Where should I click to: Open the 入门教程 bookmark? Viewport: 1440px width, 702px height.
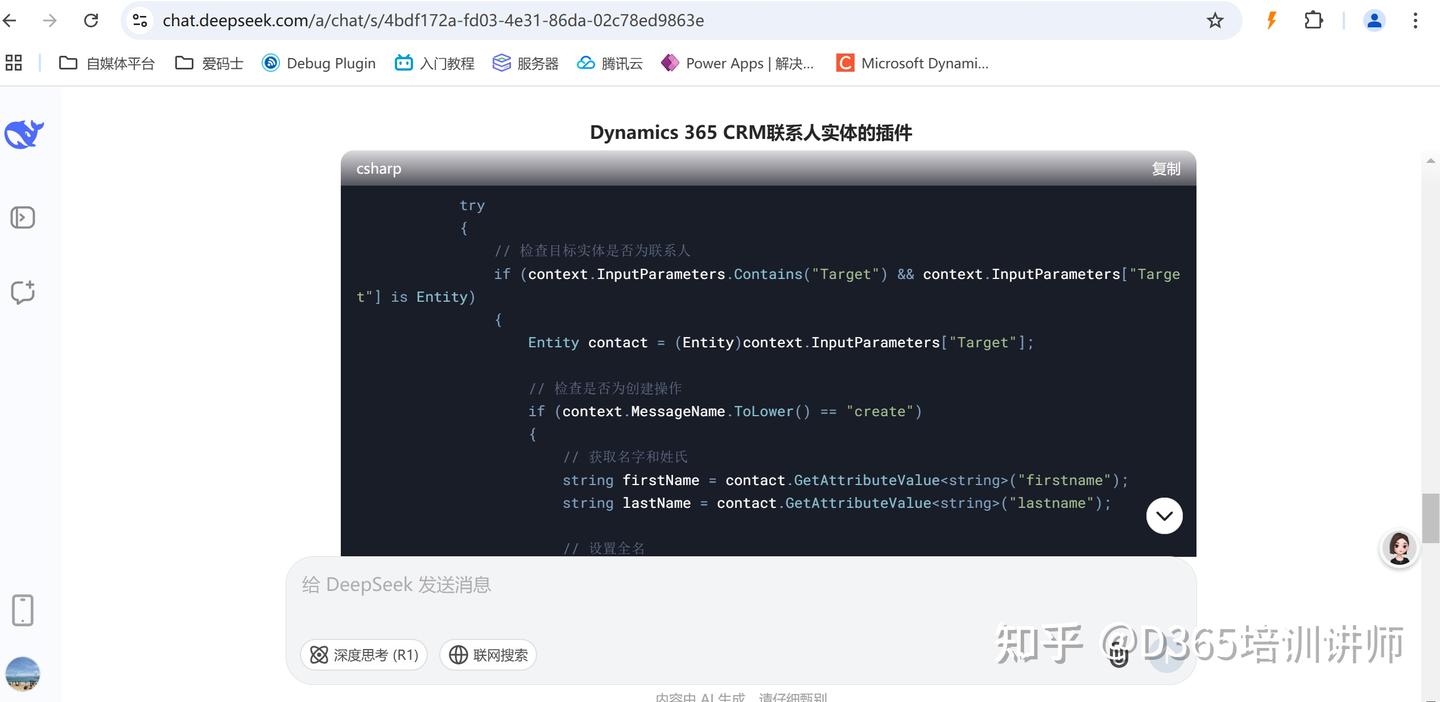point(434,63)
